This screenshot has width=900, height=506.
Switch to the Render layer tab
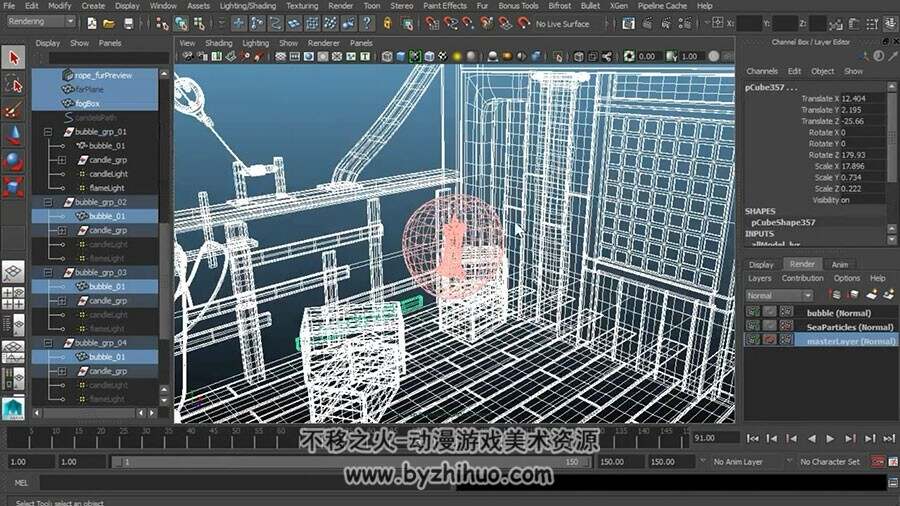[802, 264]
